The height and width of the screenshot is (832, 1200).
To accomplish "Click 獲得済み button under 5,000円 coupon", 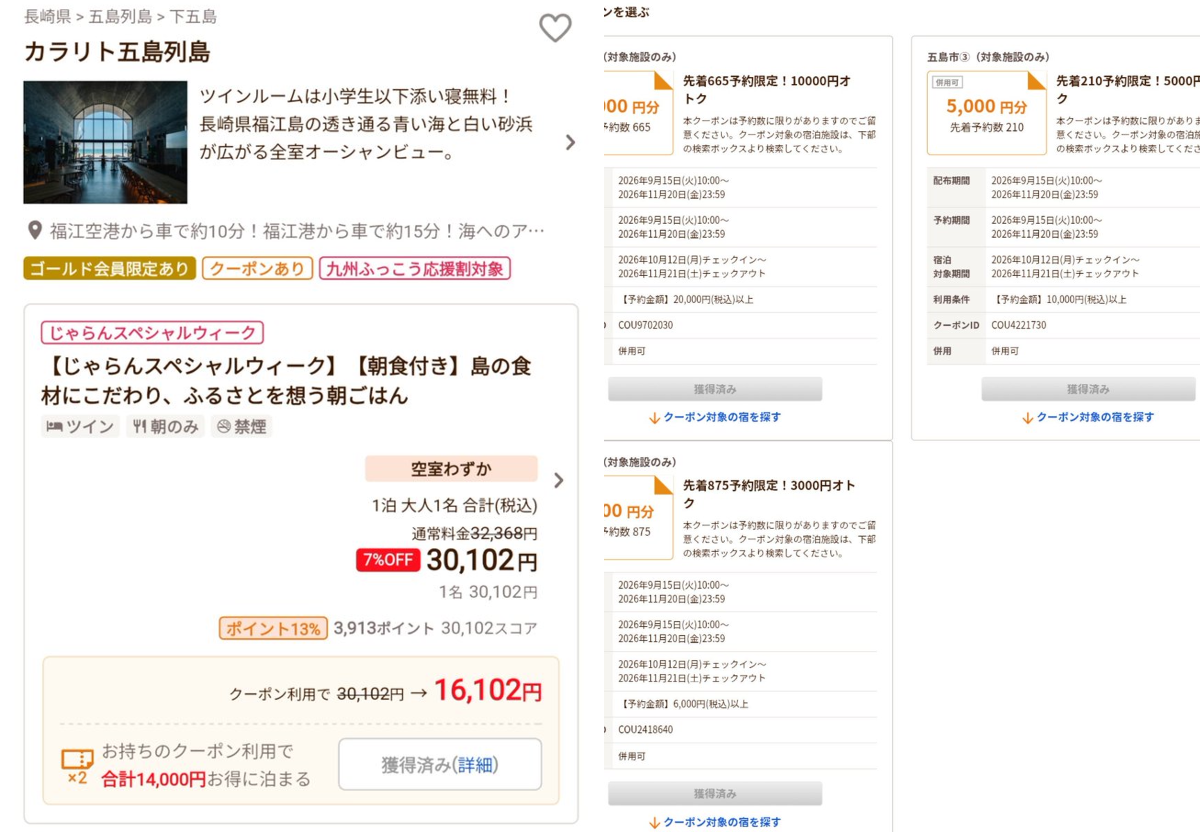I will click(1088, 389).
